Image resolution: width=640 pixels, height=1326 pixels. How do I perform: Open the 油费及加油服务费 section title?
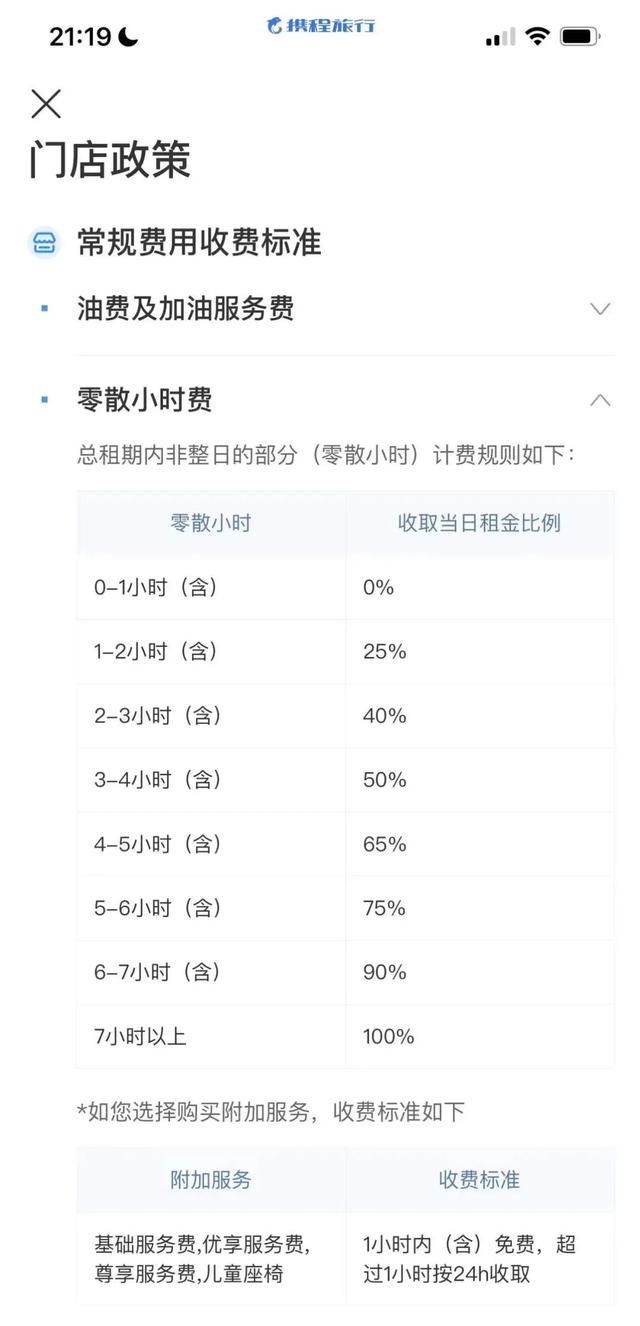[x=186, y=308]
